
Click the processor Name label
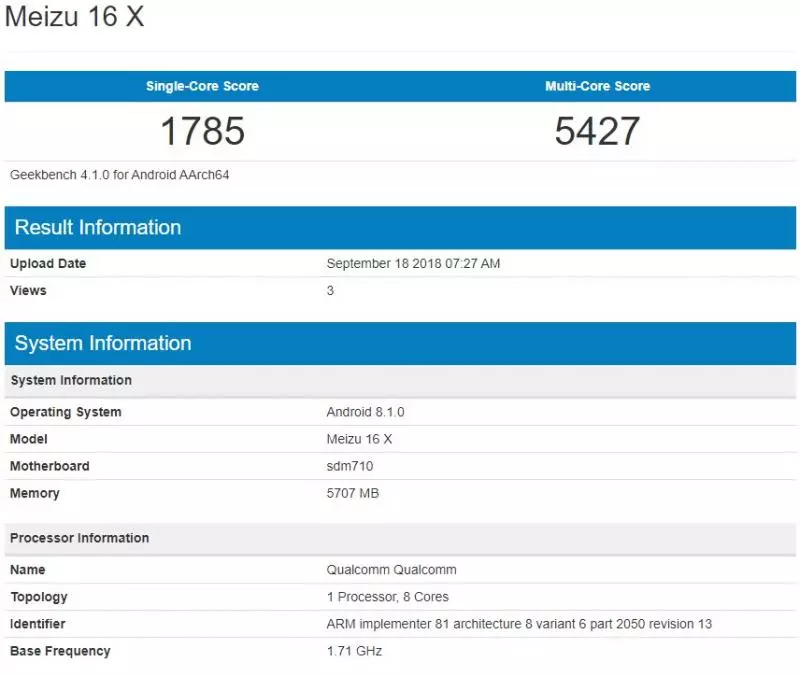click(28, 570)
